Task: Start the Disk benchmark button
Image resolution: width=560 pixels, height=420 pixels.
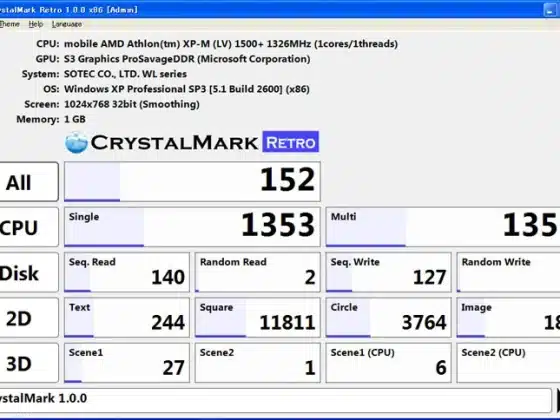Action: coord(29,272)
